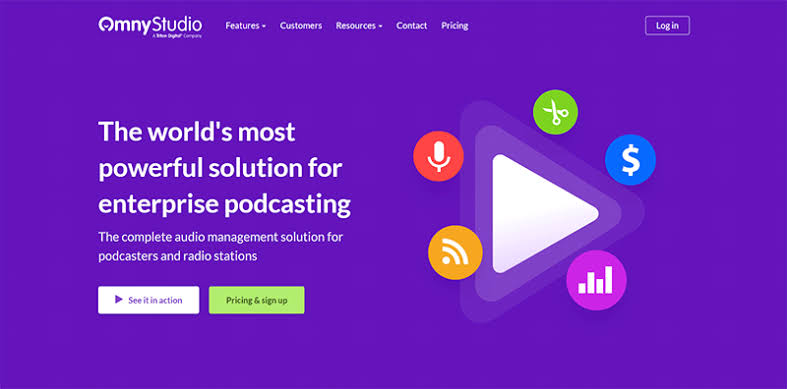The width and height of the screenshot is (787, 389).
Task: Click the Omny Studio logo
Action: click(x=150, y=27)
